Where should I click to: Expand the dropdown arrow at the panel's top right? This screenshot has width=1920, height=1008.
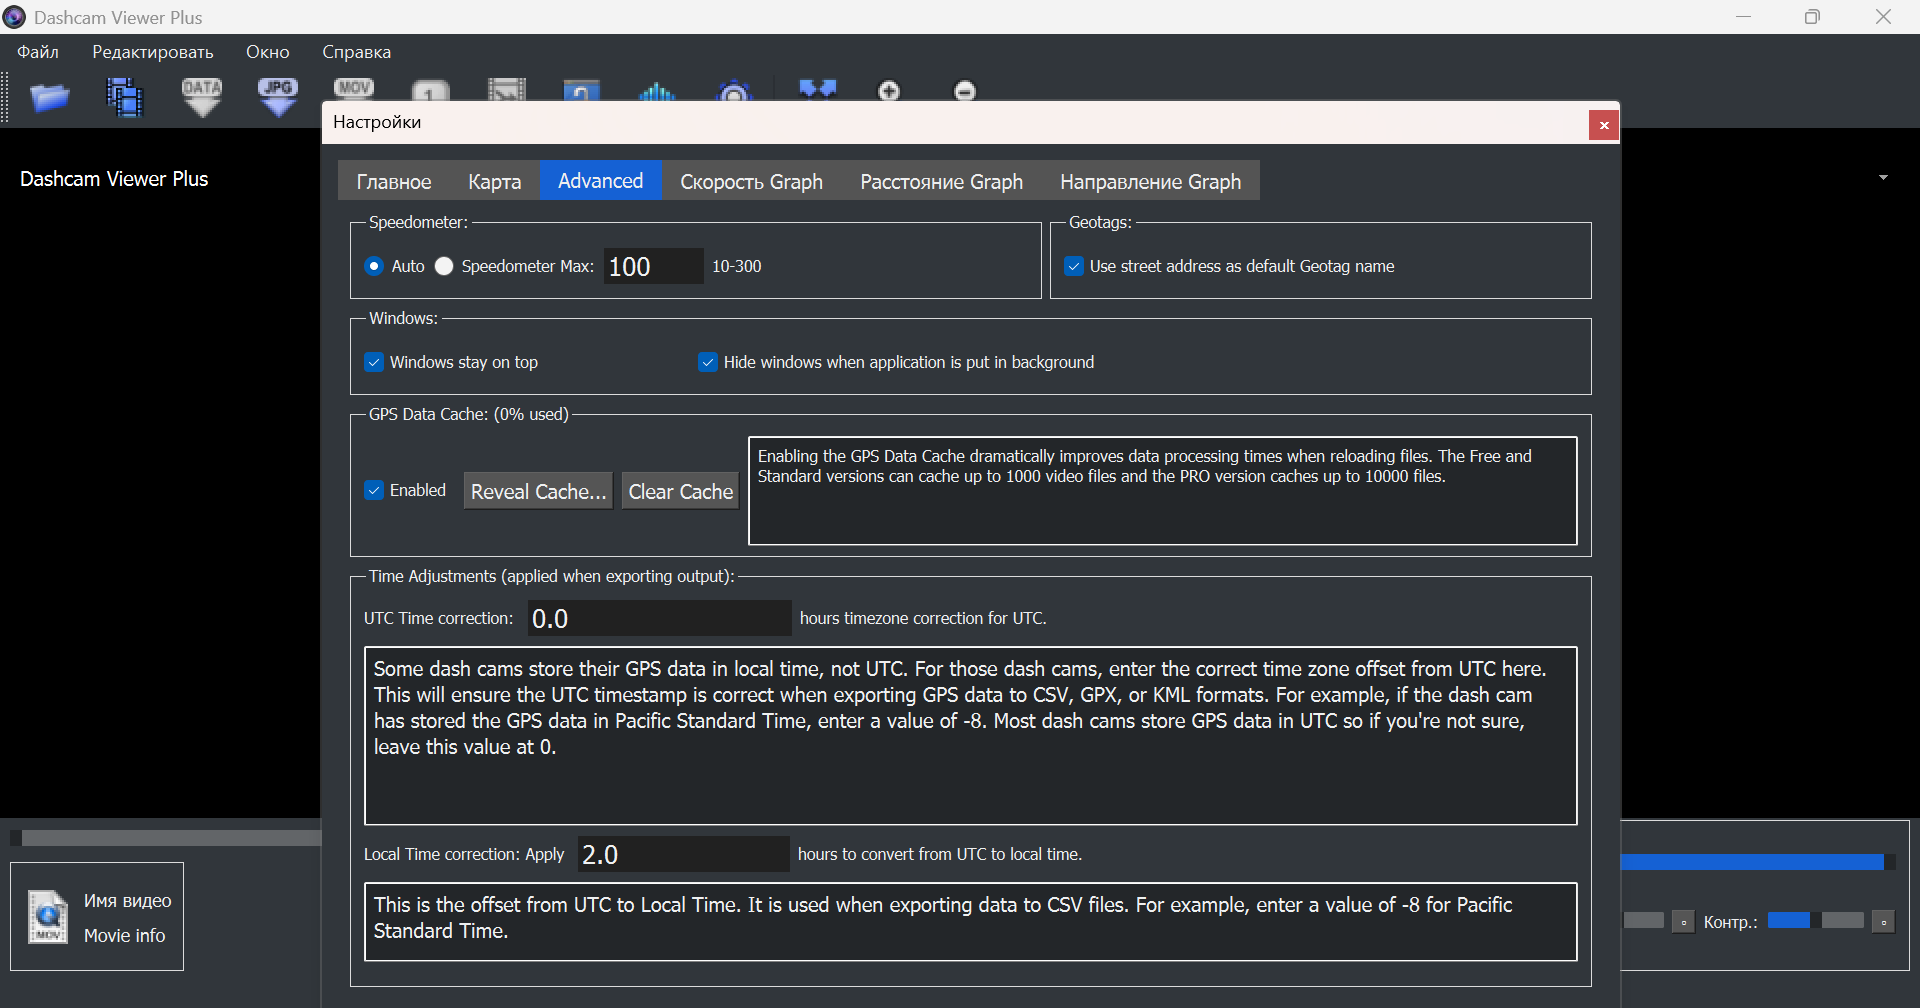(1883, 178)
